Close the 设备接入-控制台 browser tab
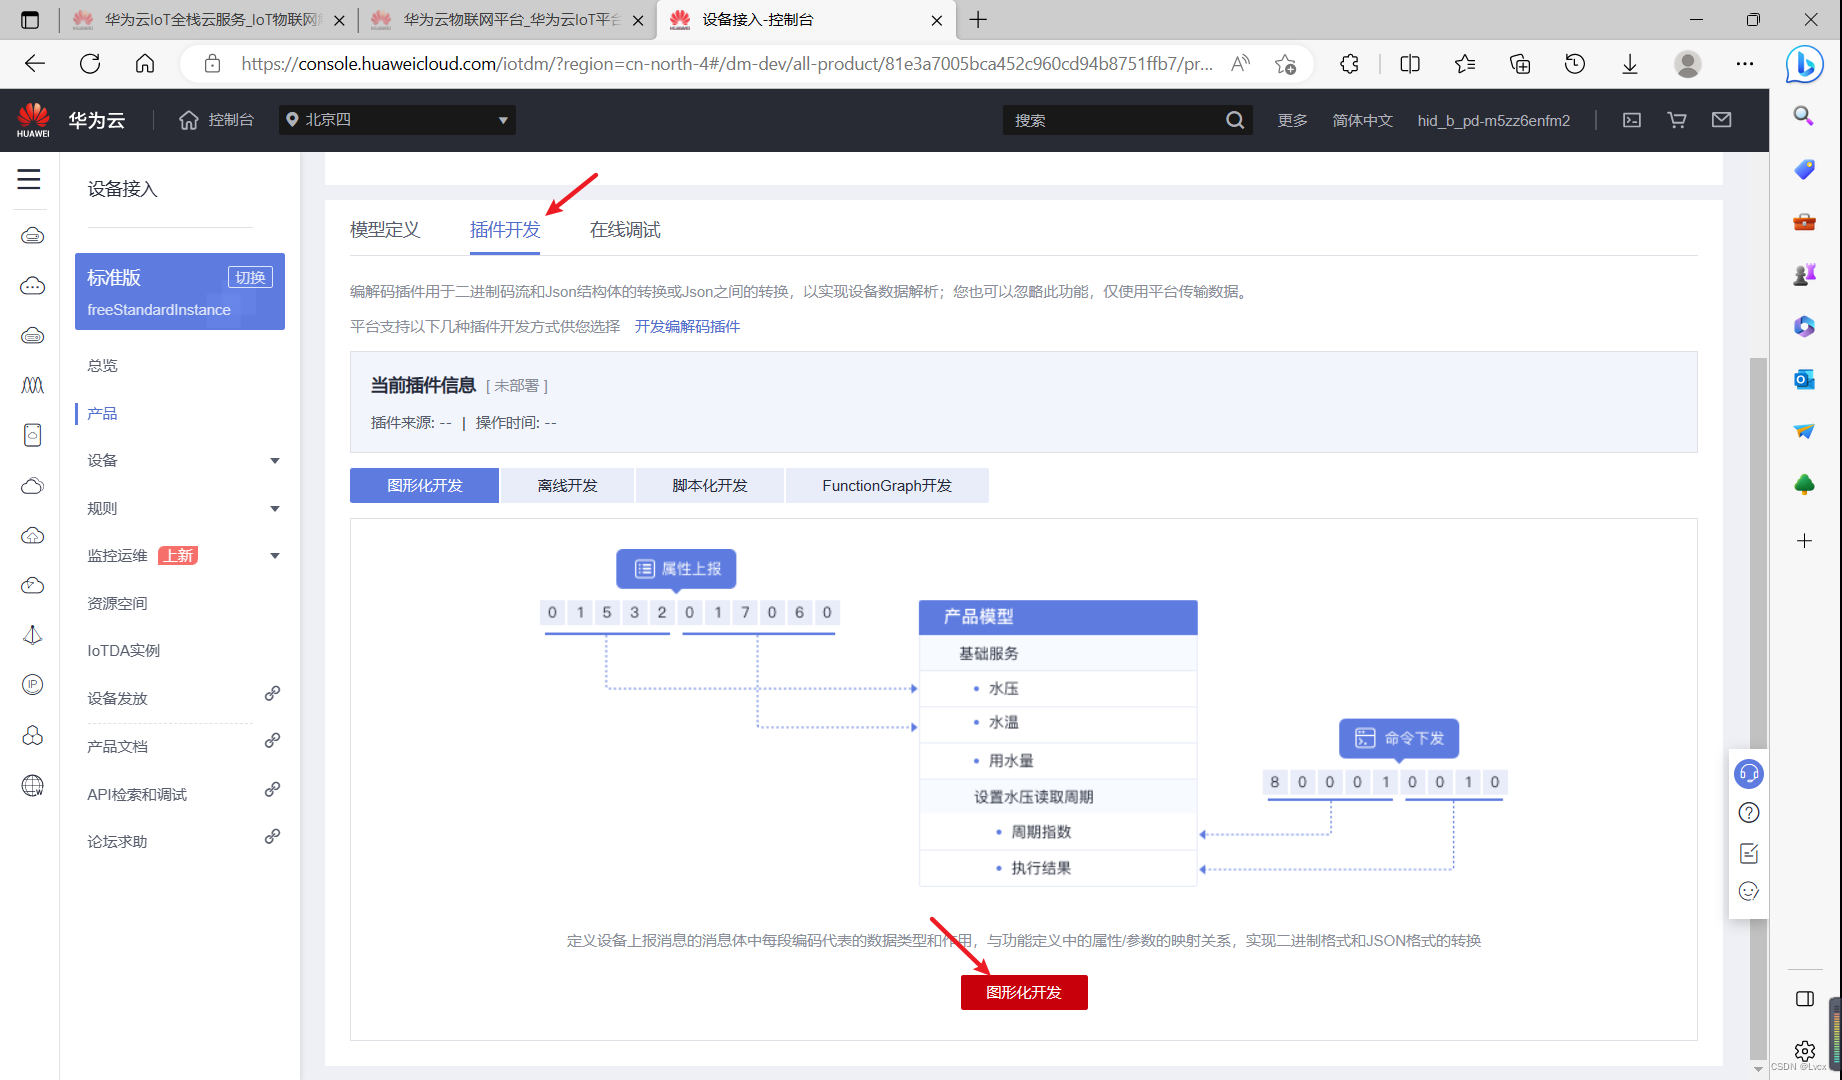Screen dimensions: 1842x1080 [936, 20]
